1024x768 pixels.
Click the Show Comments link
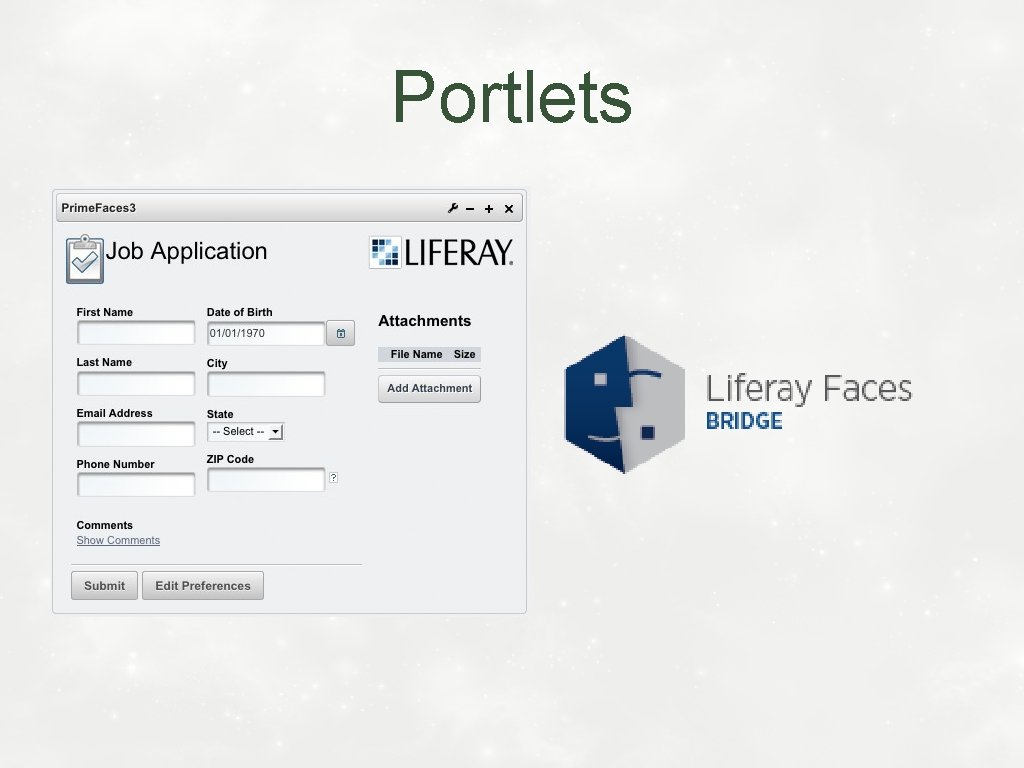coord(118,540)
